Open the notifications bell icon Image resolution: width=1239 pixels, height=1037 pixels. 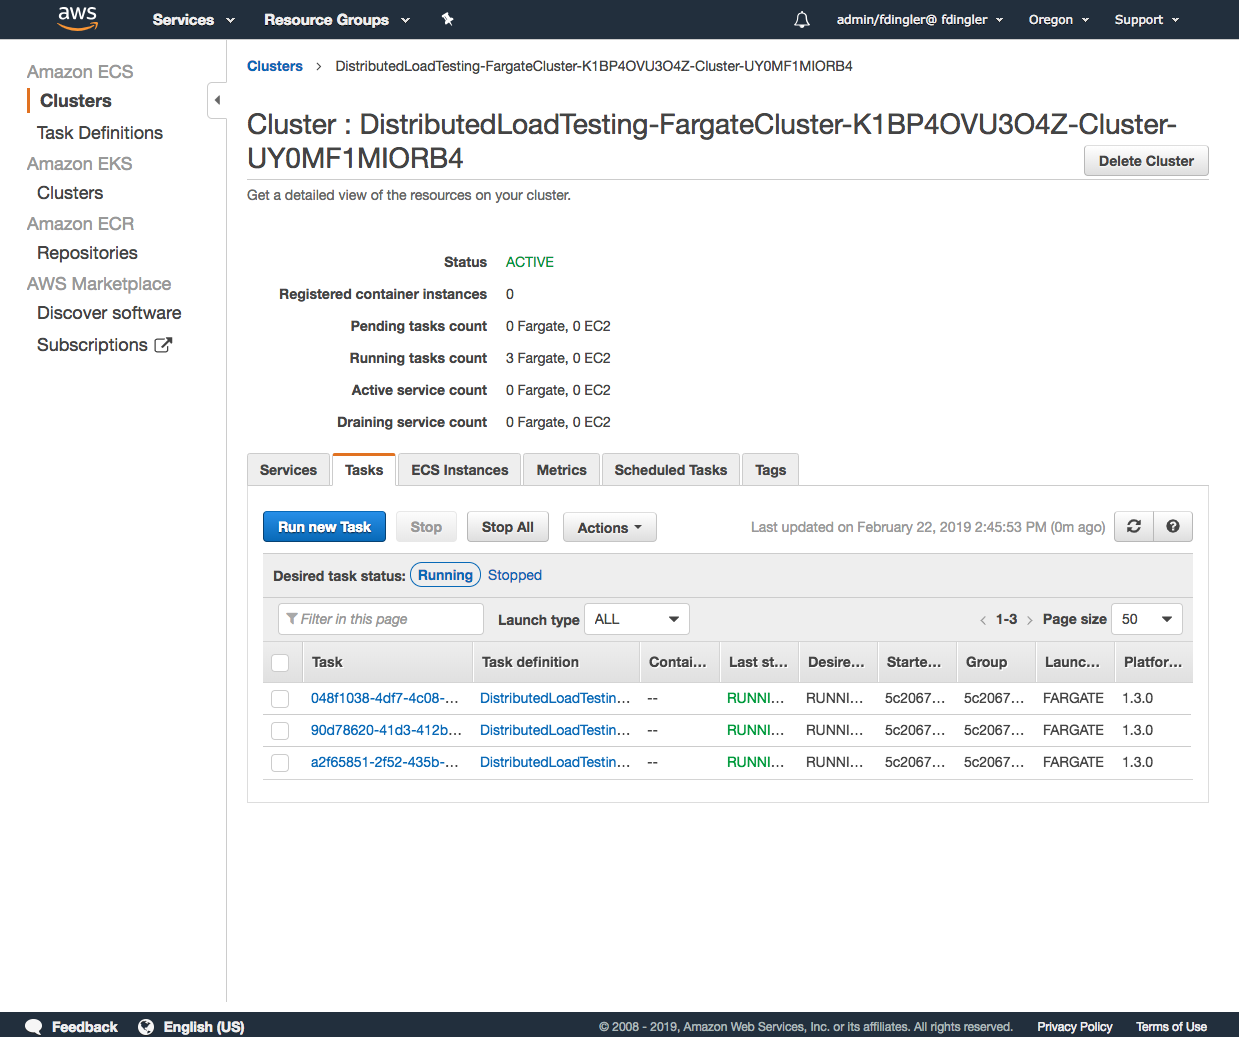coord(802,20)
